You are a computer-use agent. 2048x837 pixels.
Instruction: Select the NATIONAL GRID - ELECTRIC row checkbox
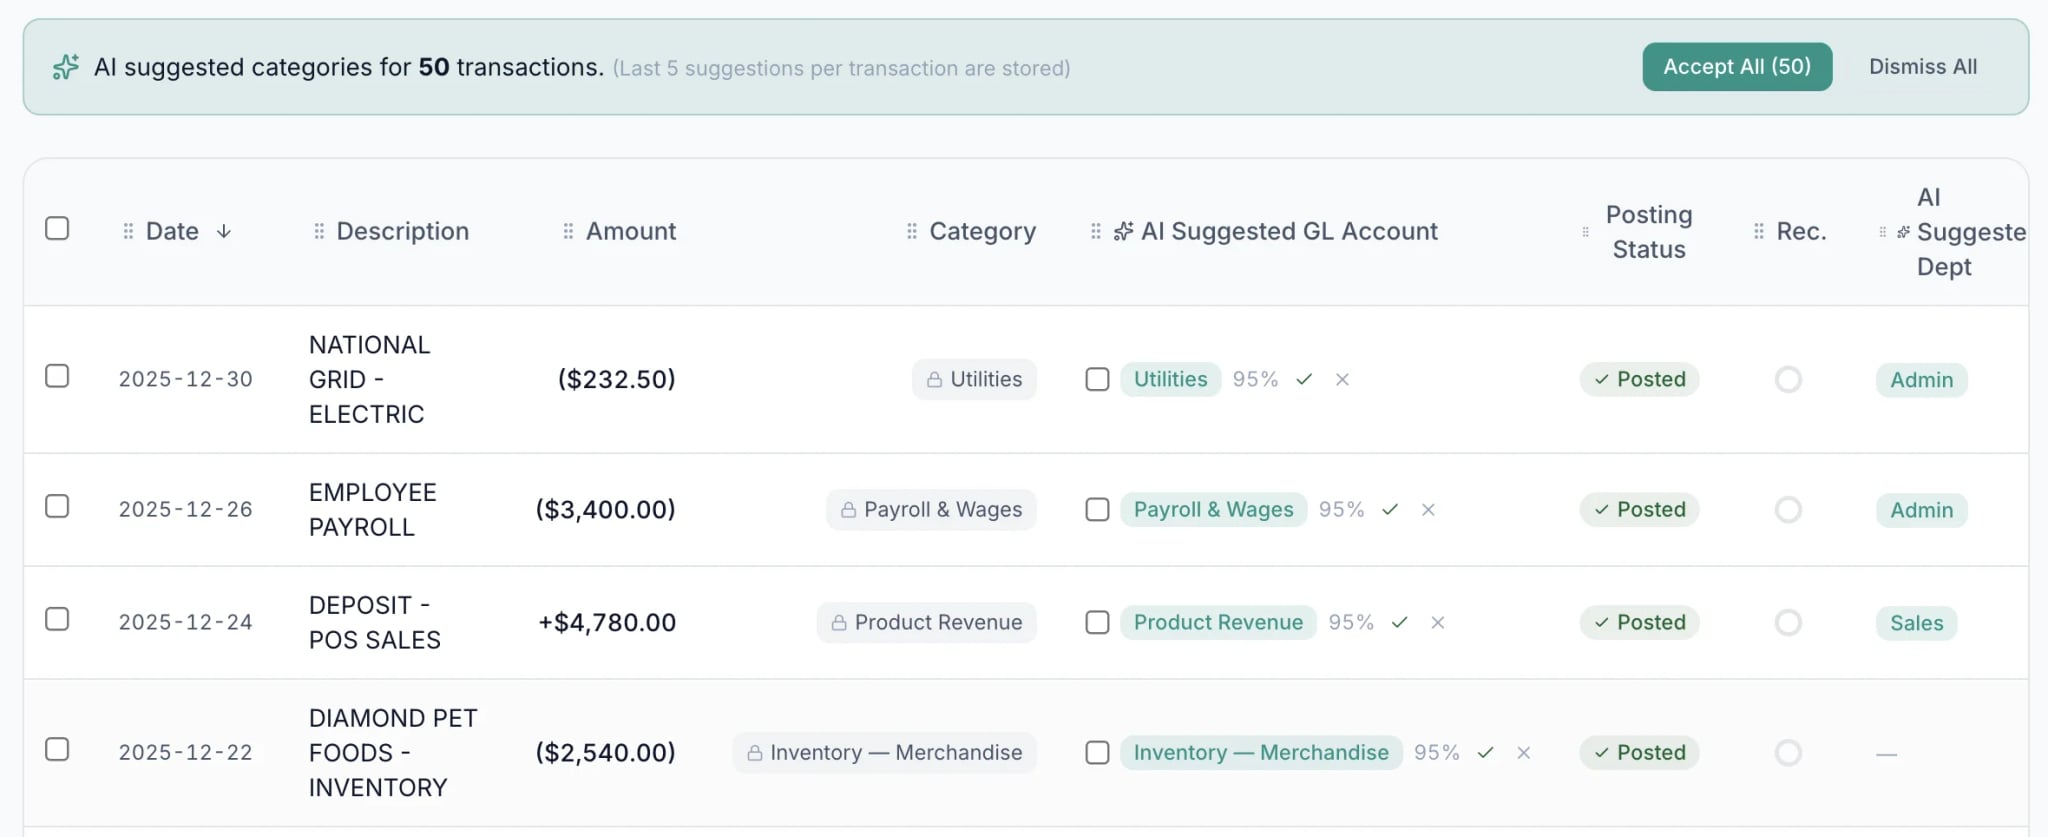[57, 376]
